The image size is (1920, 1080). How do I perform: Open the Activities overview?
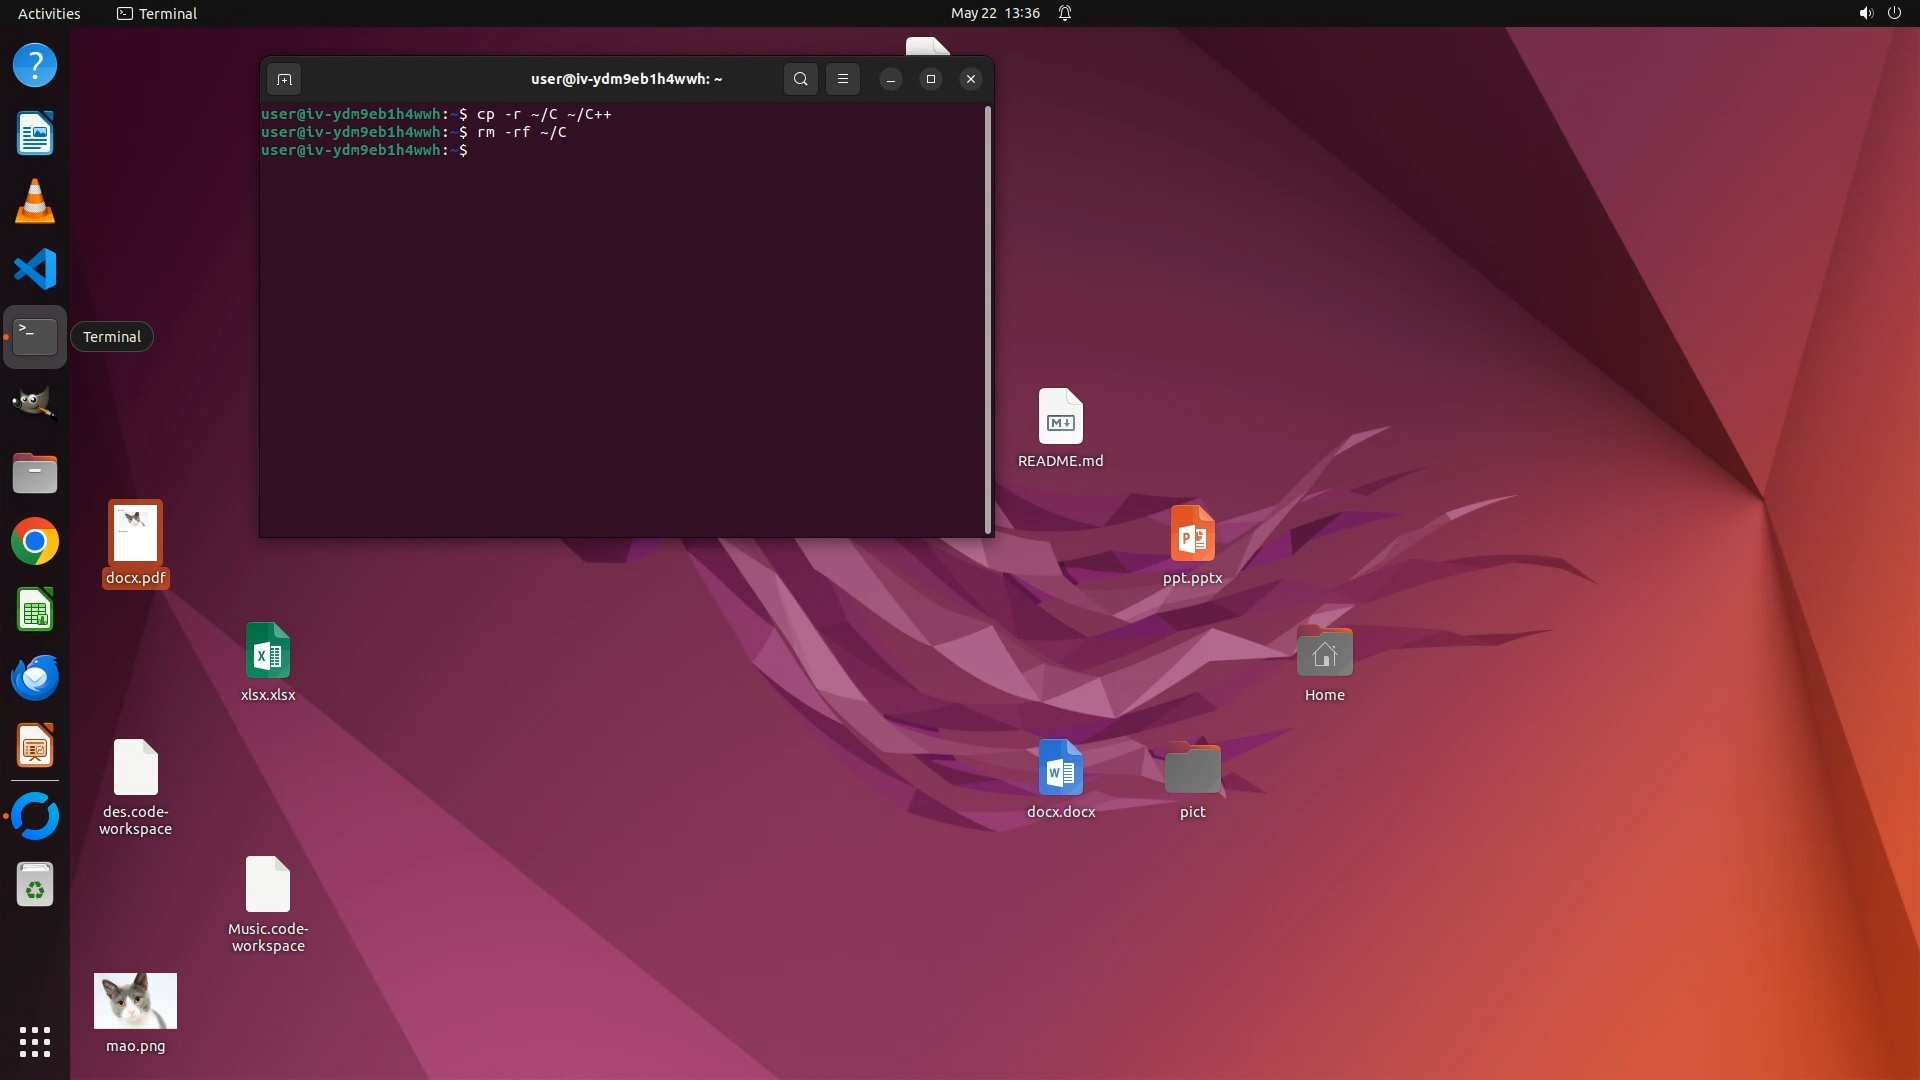pyautogui.click(x=49, y=13)
